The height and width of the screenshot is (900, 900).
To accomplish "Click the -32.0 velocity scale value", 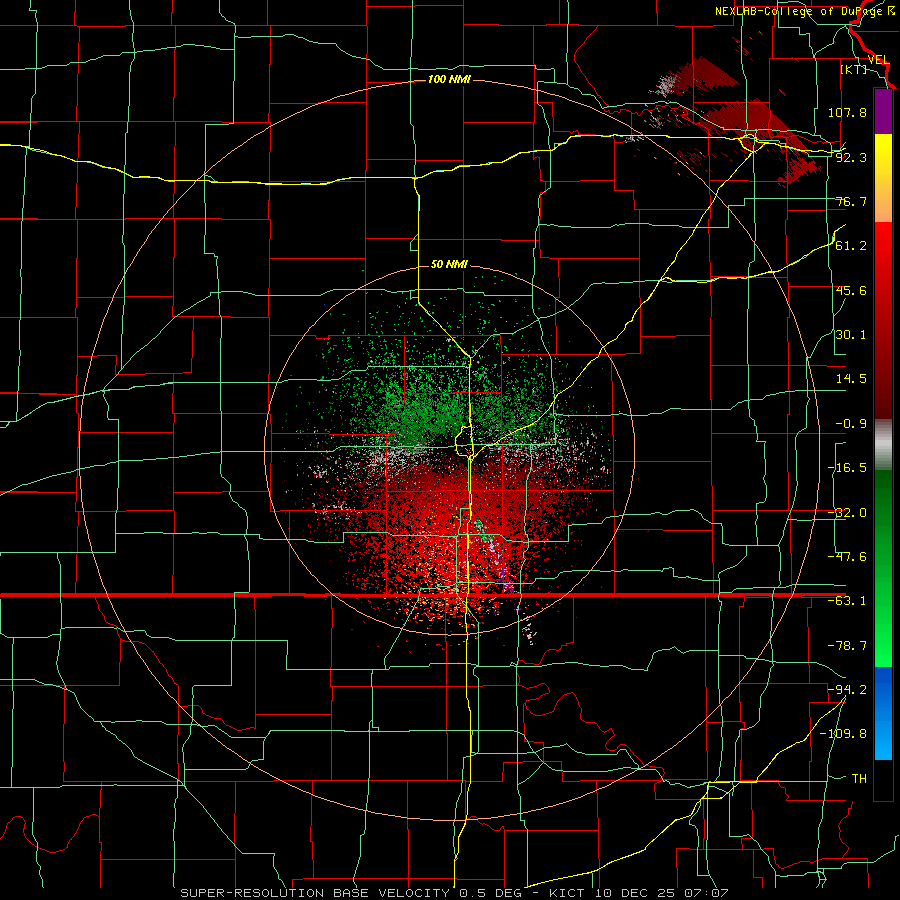I will point(847,513).
